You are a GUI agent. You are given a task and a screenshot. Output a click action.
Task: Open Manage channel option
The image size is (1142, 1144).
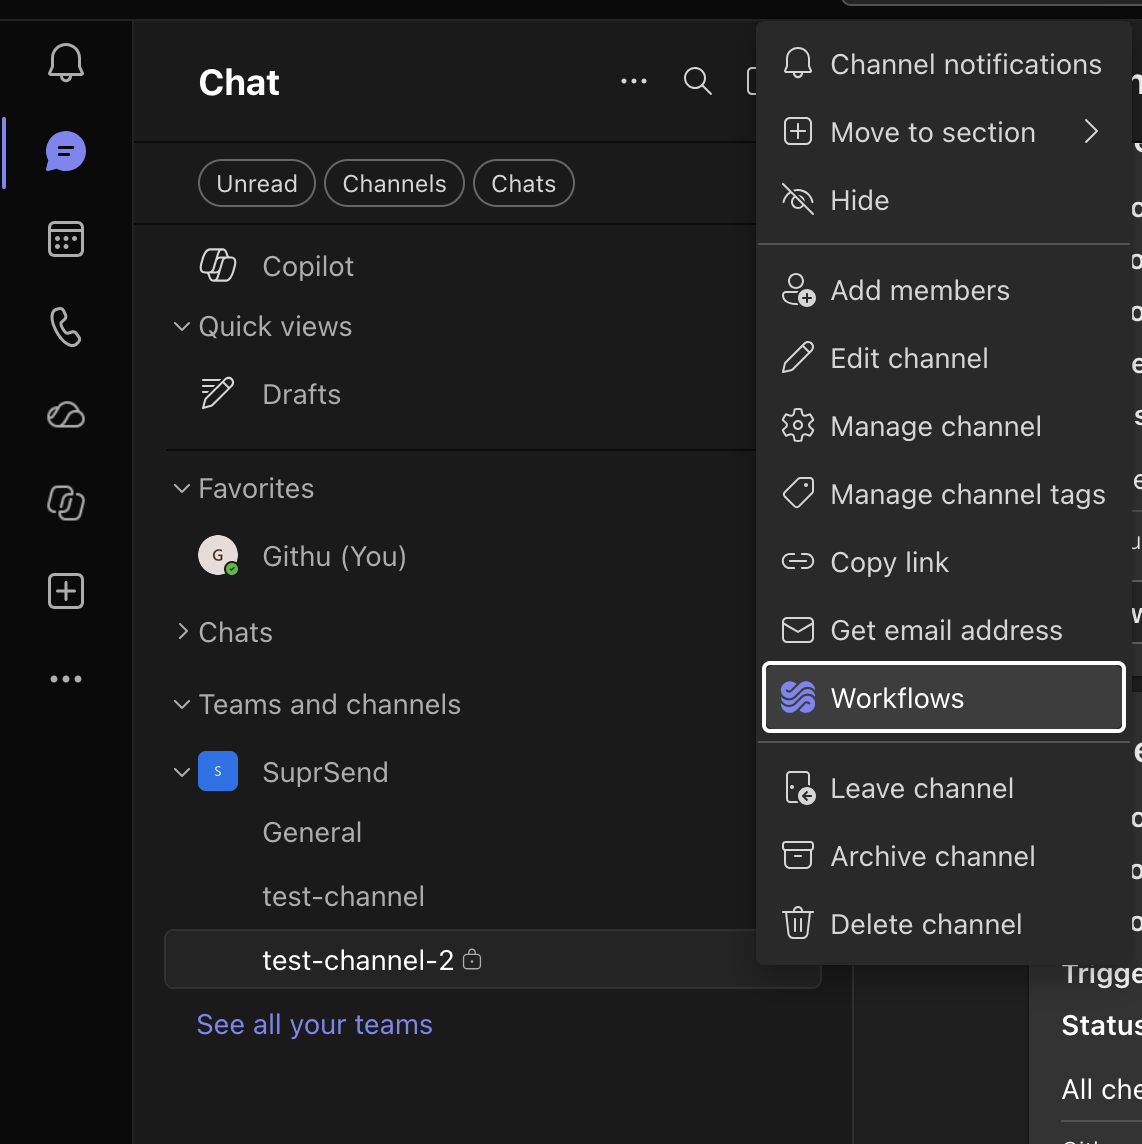pos(943,426)
